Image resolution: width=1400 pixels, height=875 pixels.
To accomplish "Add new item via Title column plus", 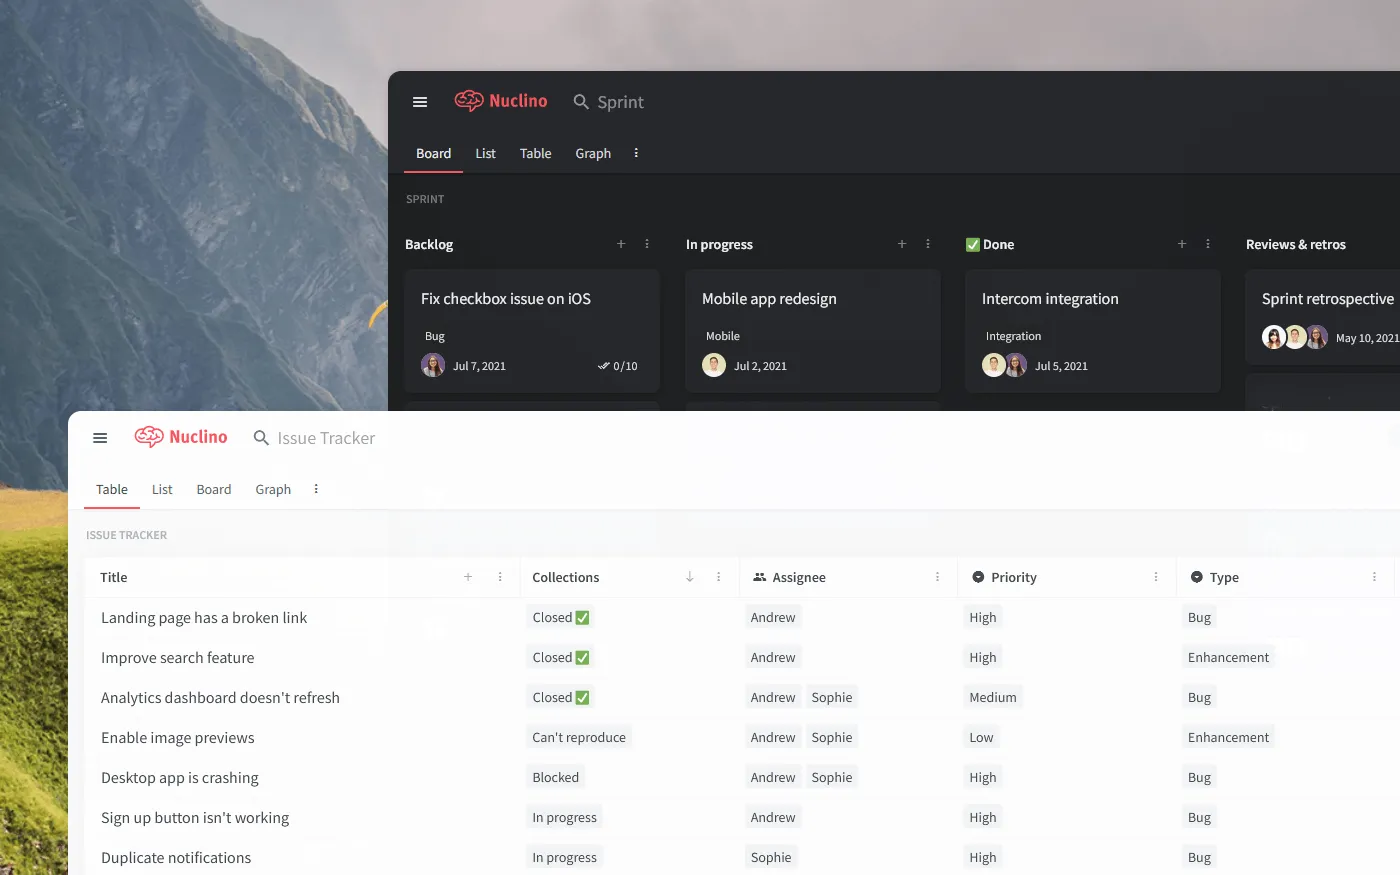I will click(x=468, y=577).
